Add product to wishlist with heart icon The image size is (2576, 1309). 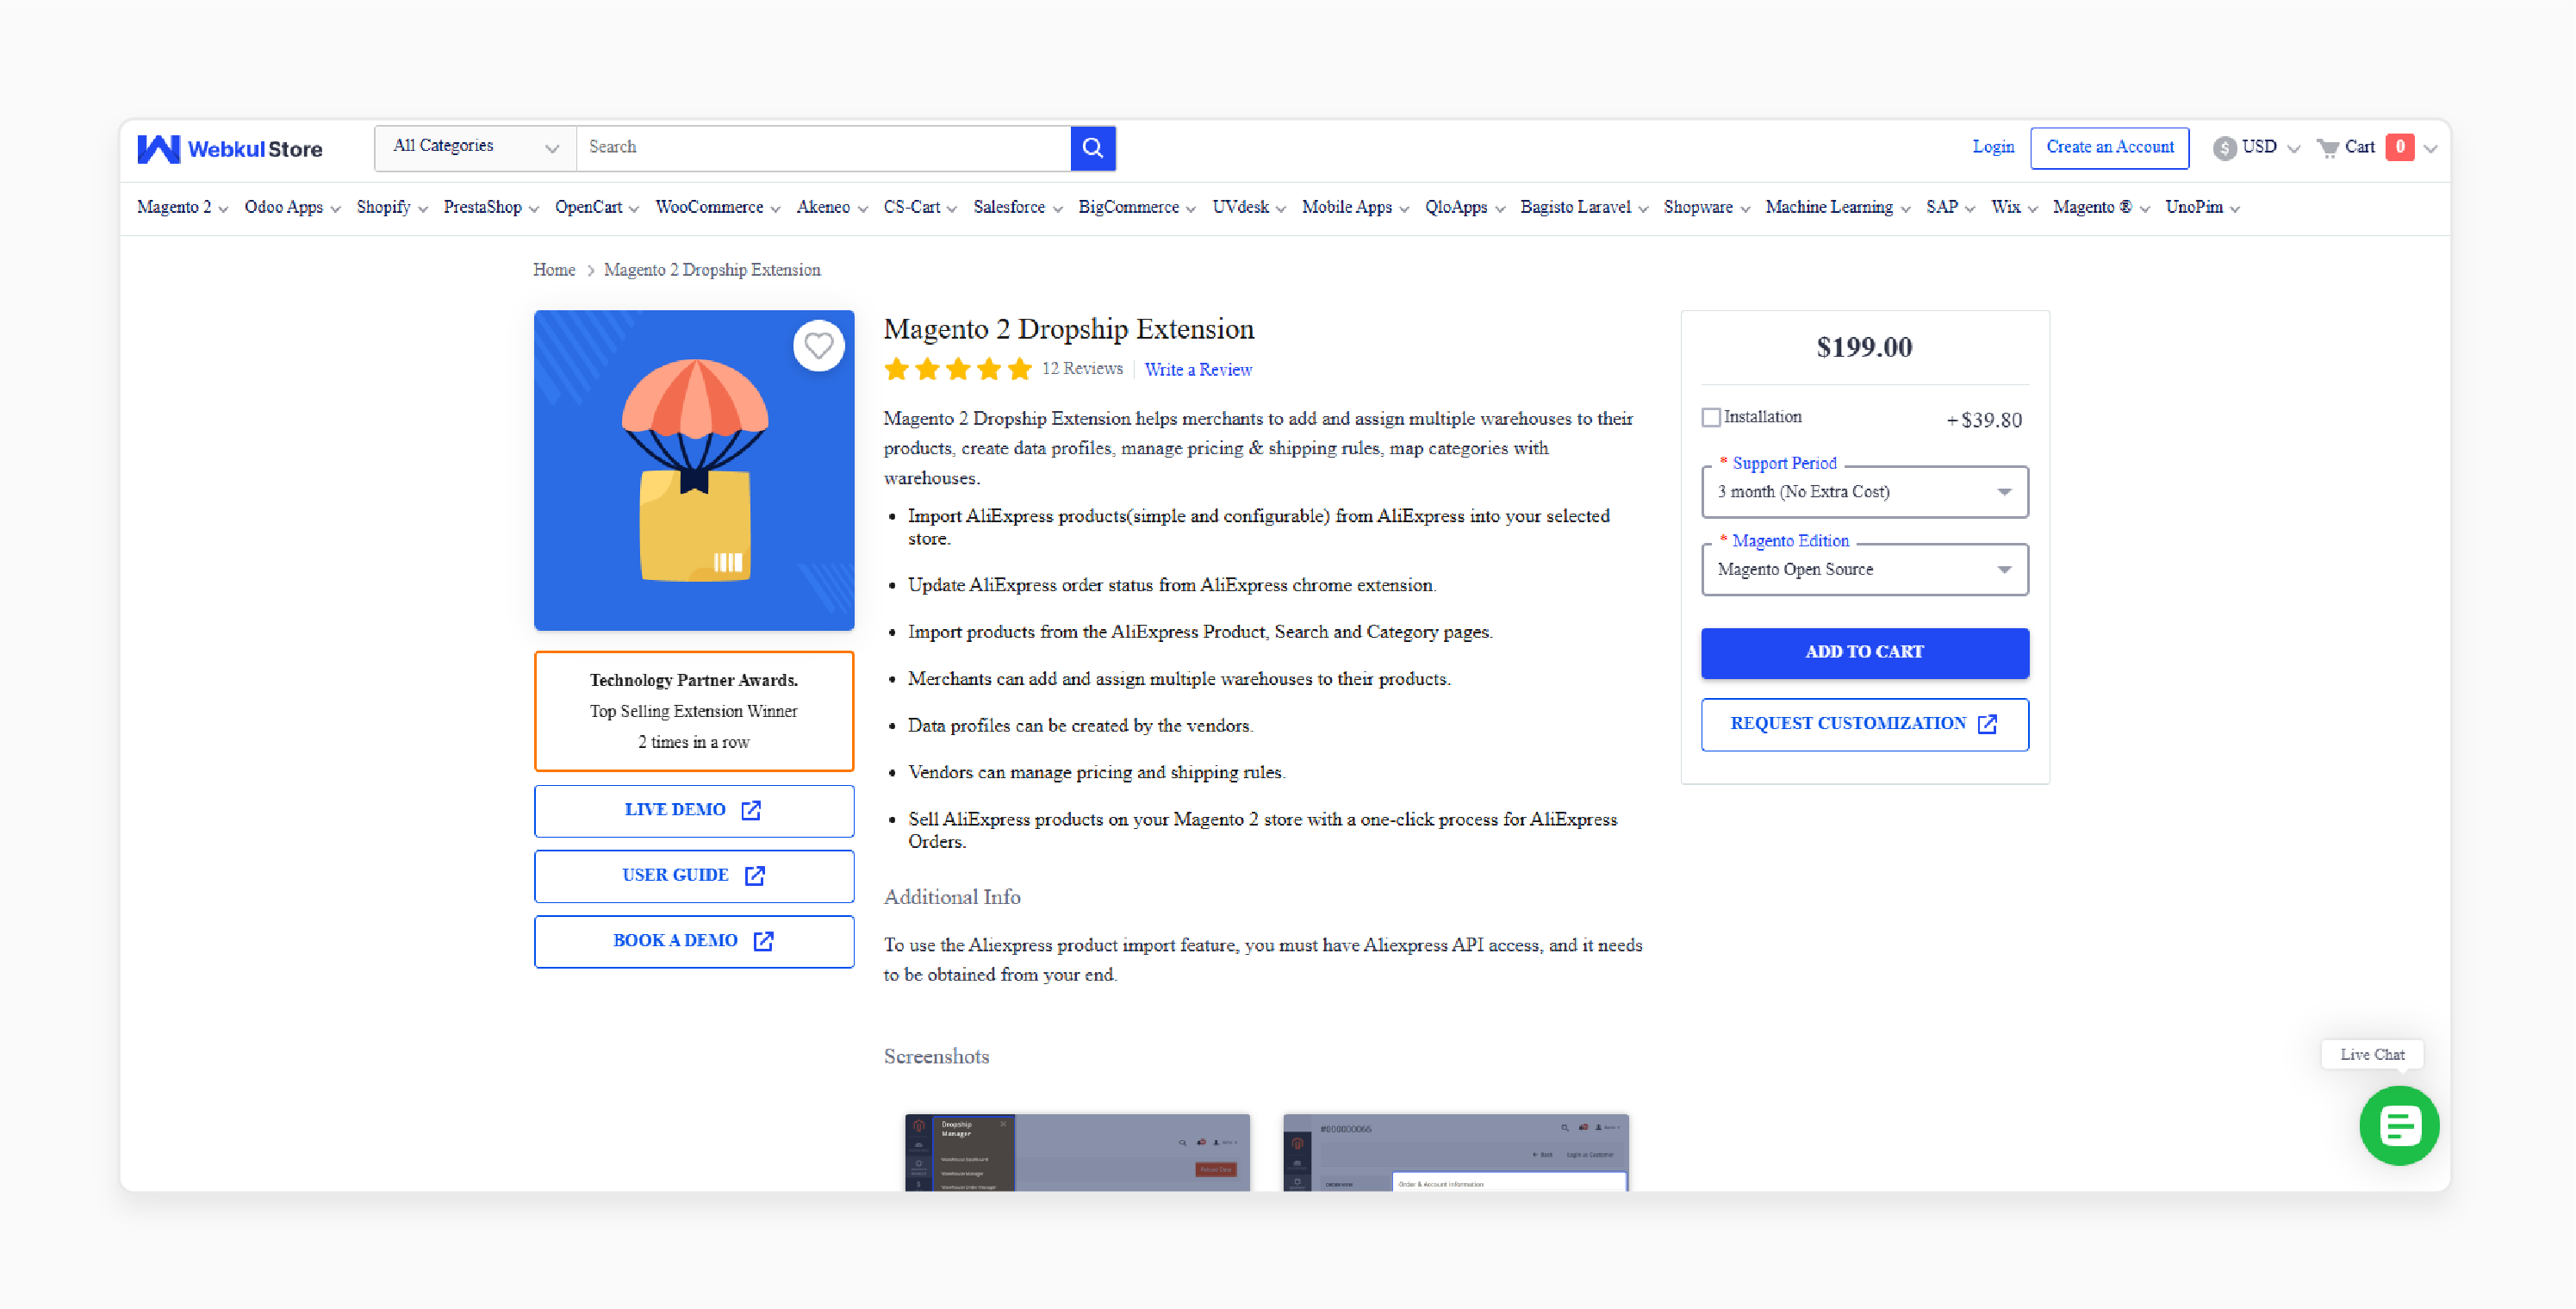[819, 346]
